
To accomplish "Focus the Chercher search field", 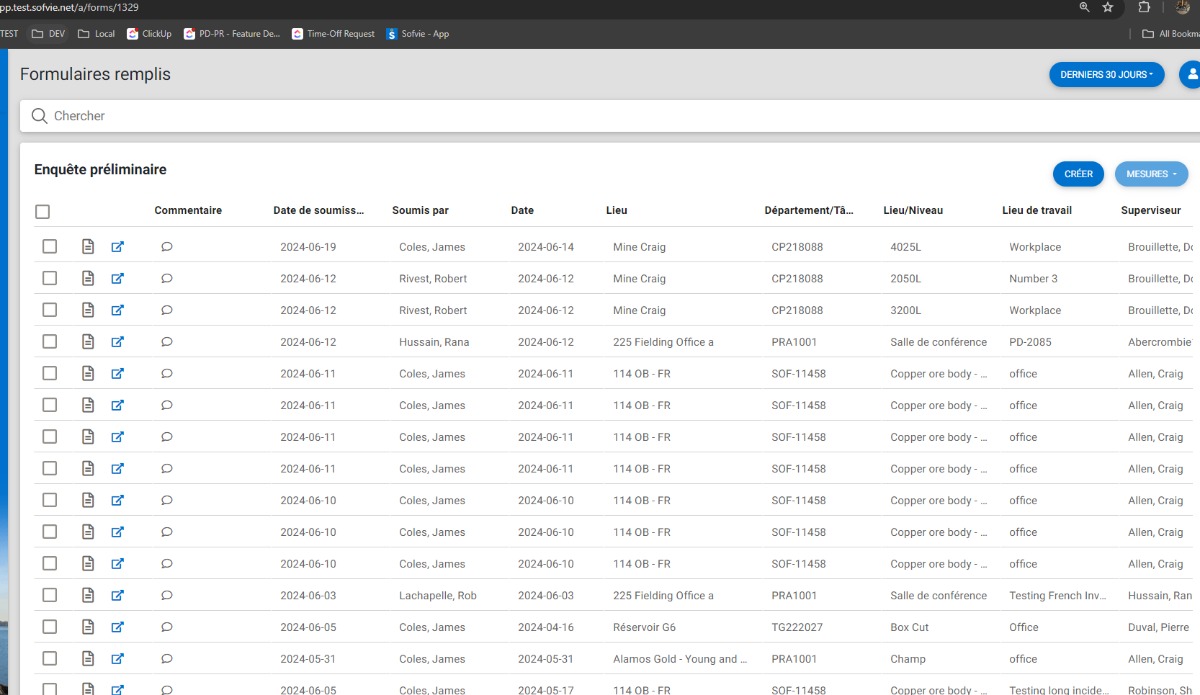I will coord(610,116).
